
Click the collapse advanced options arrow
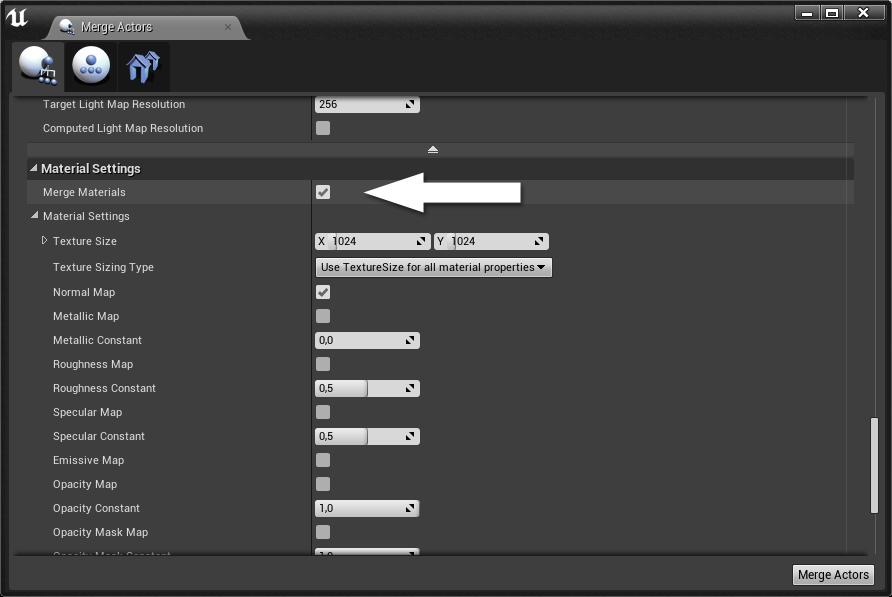click(x=433, y=149)
